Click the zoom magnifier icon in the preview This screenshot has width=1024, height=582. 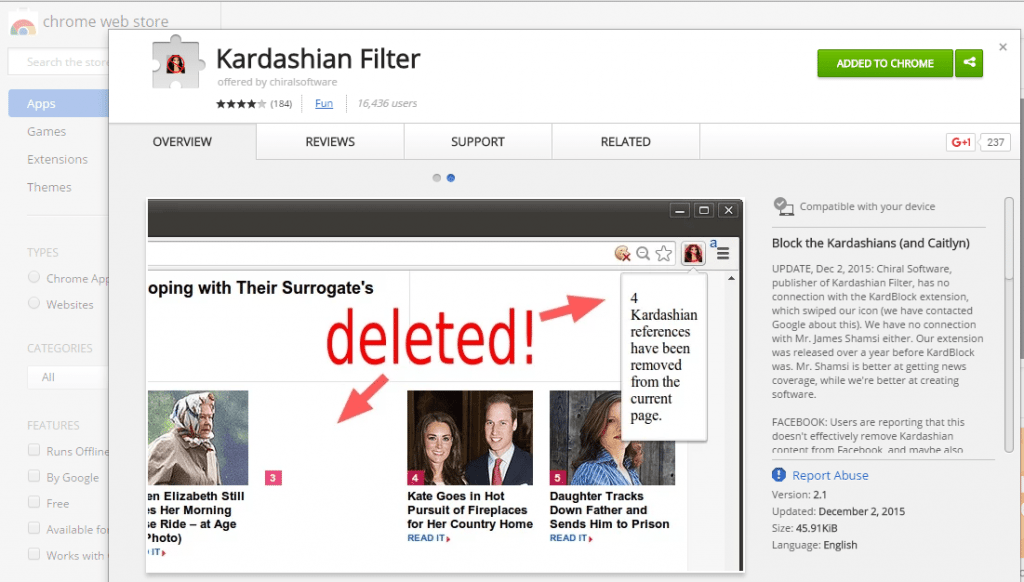point(643,253)
